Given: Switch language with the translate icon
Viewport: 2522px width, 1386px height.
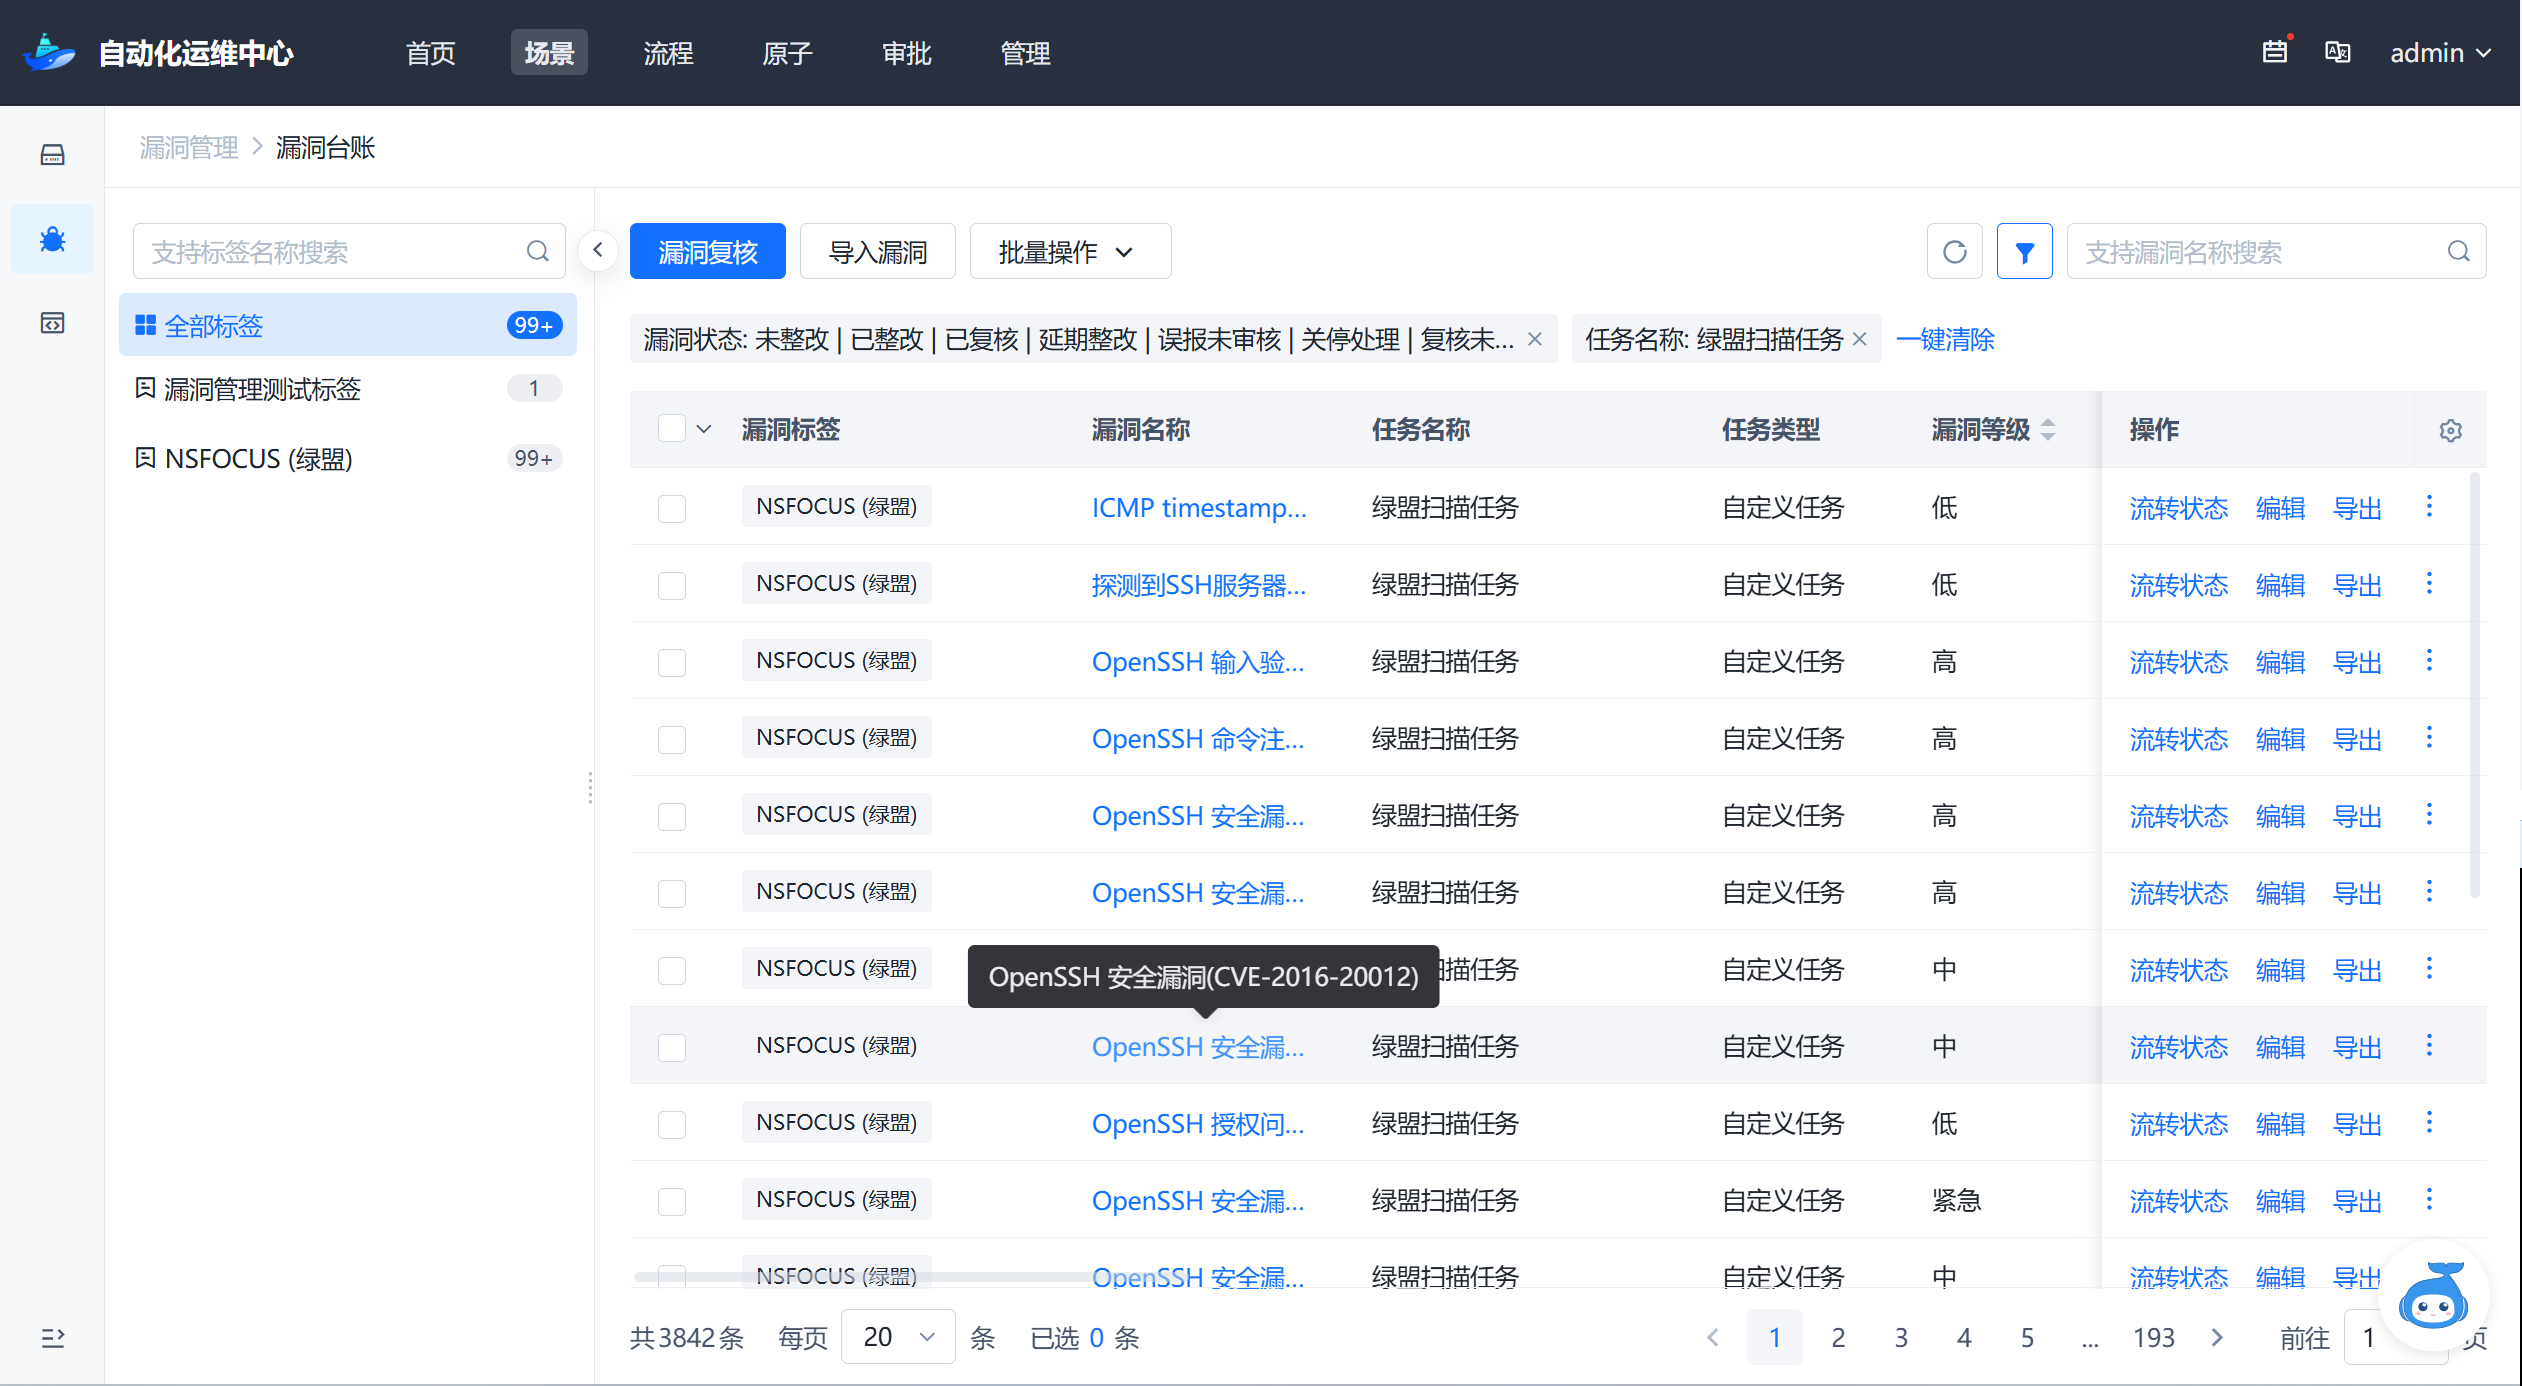Looking at the screenshot, I should (2337, 52).
